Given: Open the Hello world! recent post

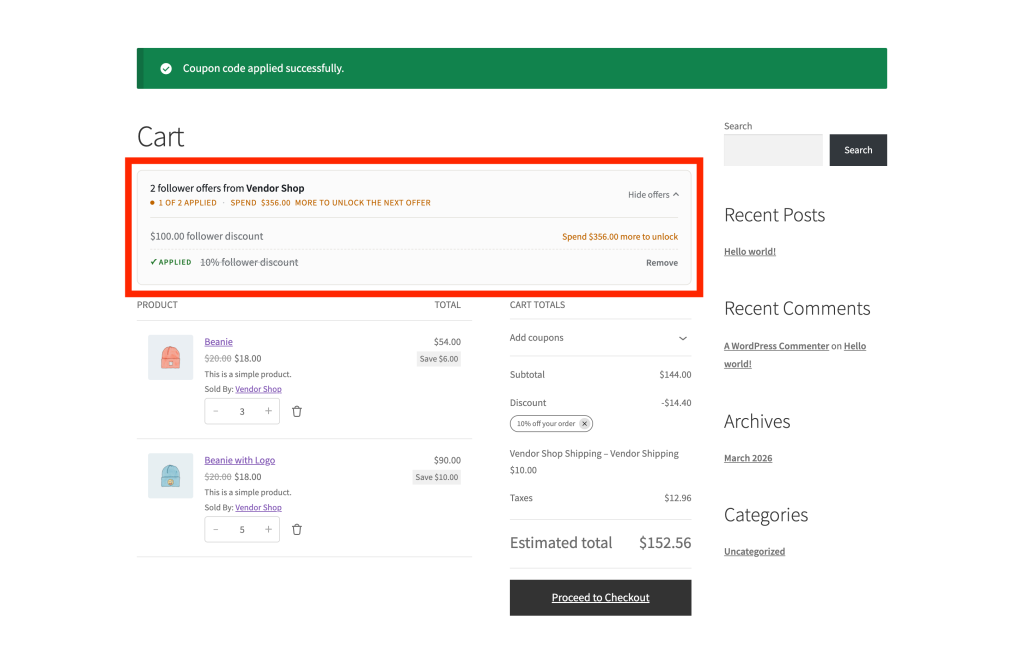Looking at the screenshot, I should [x=750, y=251].
